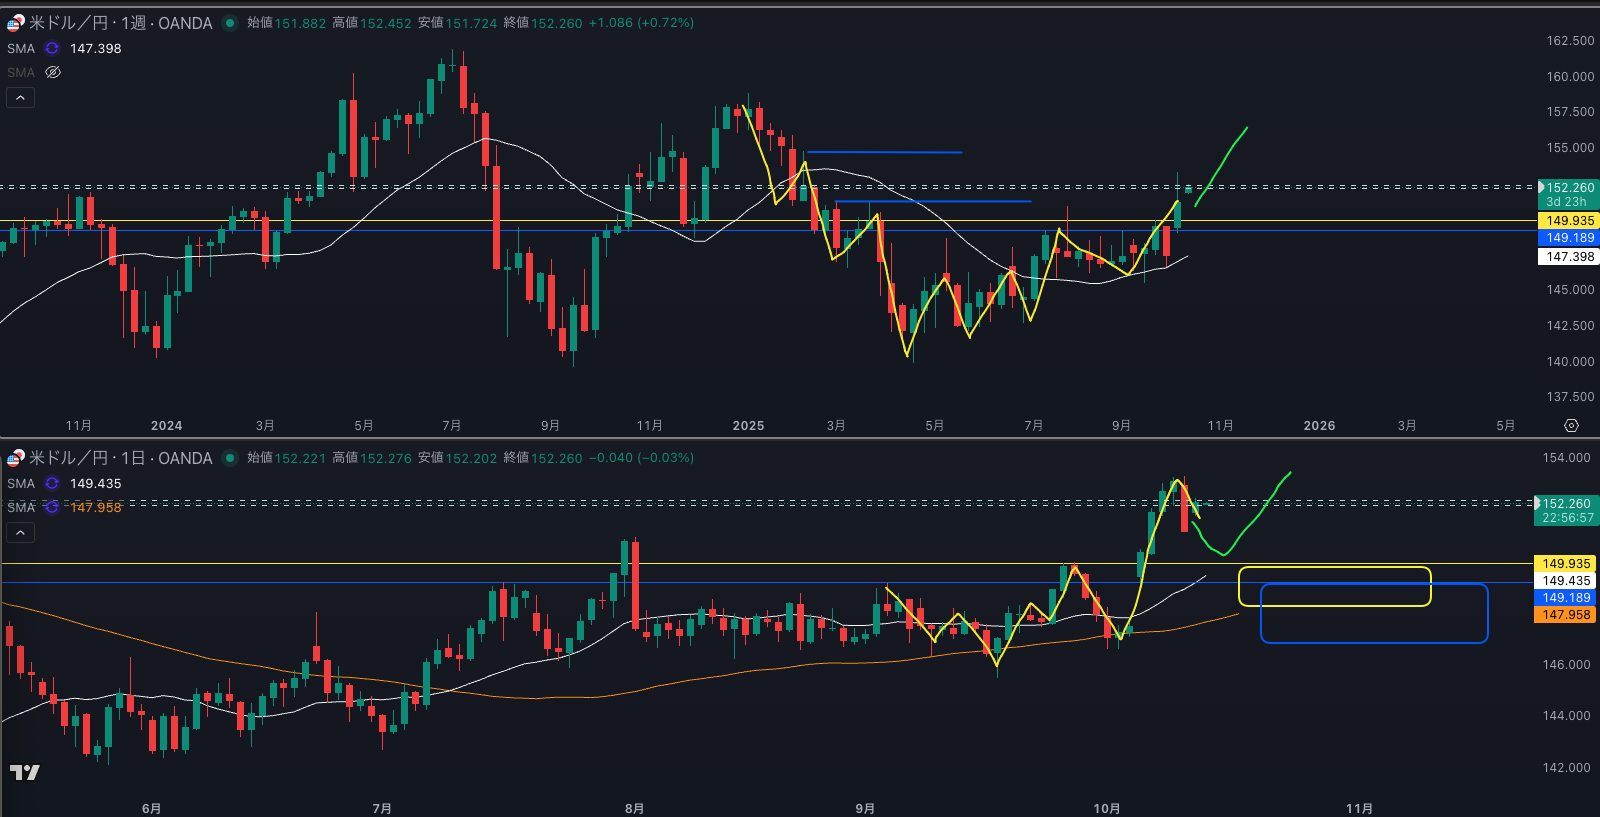The image size is (1600, 817).
Task: Click the USD/JPY flag icon on the daily chart
Action: pyautogui.click(x=15, y=458)
